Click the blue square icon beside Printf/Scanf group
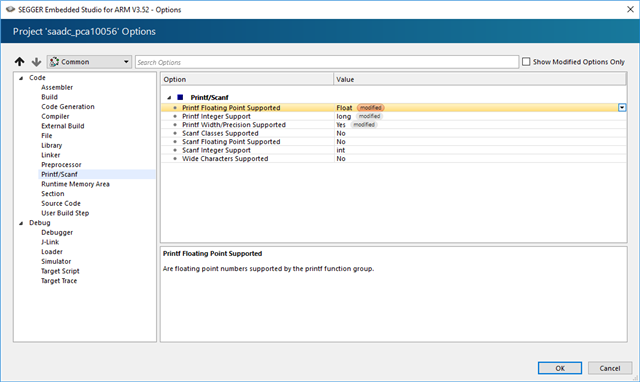This screenshot has width=640, height=382. click(180, 97)
